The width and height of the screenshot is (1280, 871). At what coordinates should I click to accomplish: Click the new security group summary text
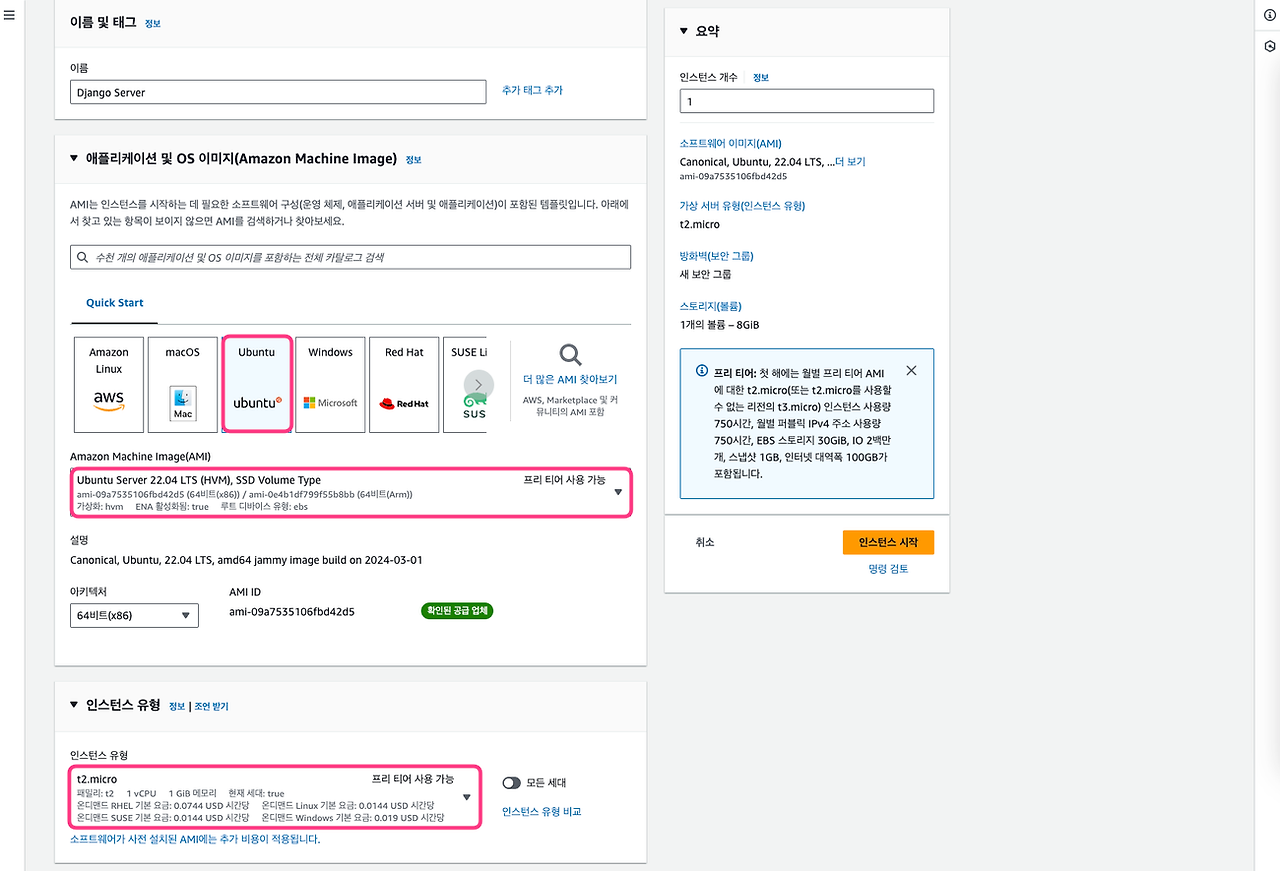(x=705, y=274)
